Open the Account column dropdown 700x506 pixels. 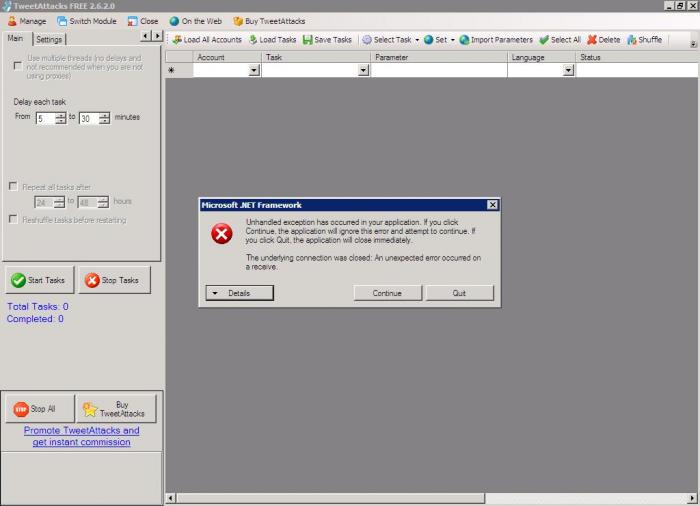pos(254,70)
